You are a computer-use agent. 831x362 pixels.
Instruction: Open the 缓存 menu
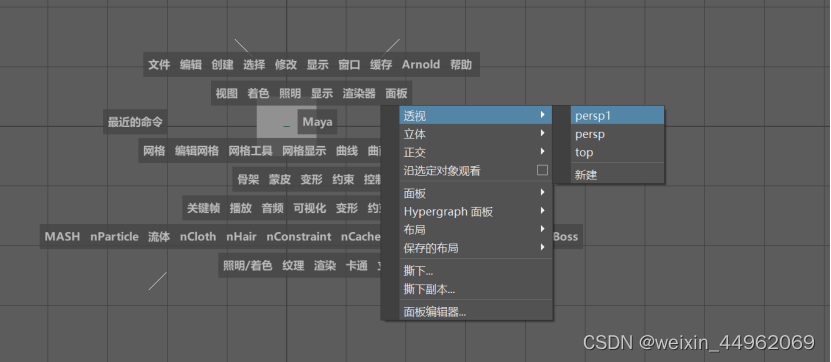[381, 65]
